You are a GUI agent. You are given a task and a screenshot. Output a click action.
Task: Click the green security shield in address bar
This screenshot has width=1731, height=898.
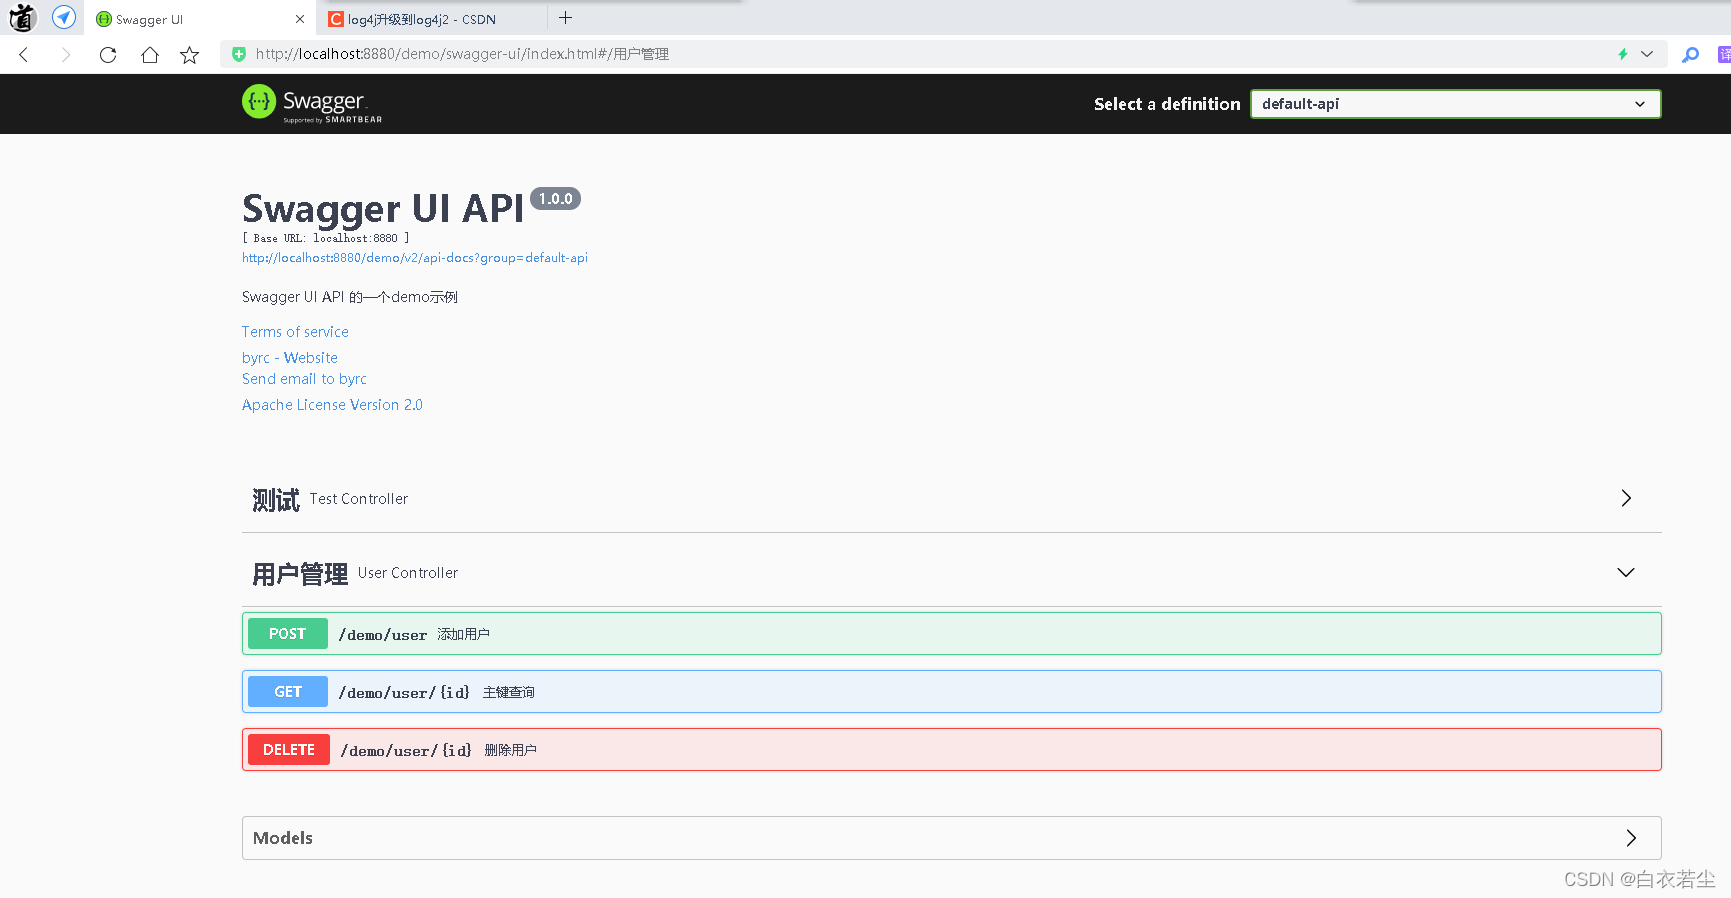[x=239, y=54]
